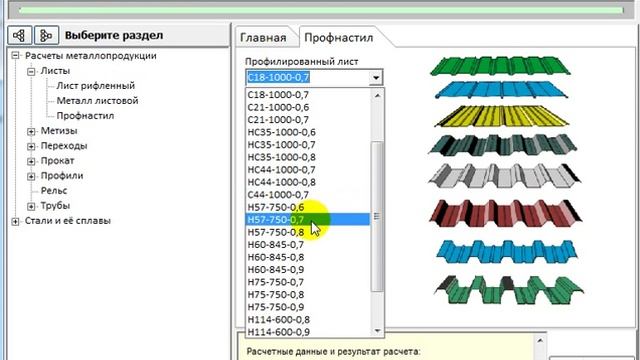Click the dropdown list scrollbar thumb
This screenshot has height=360, width=640.
(x=377, y=216)
